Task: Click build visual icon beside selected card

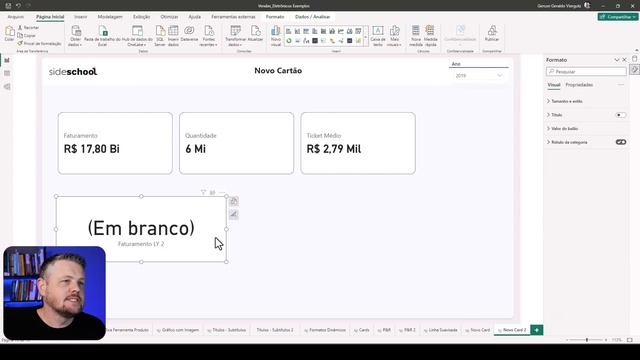Action: click(x=233, y=201)
